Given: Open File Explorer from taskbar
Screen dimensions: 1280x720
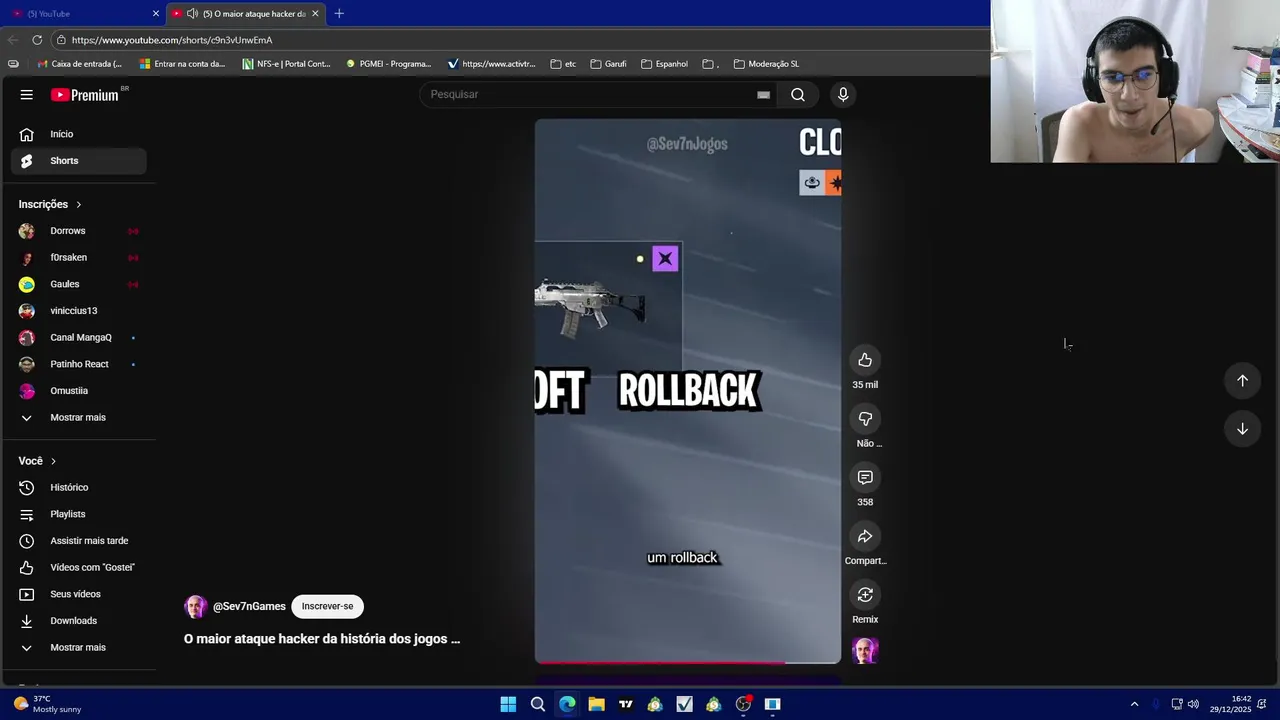Looking at the screenshot, I should click(x=596, y=704).
